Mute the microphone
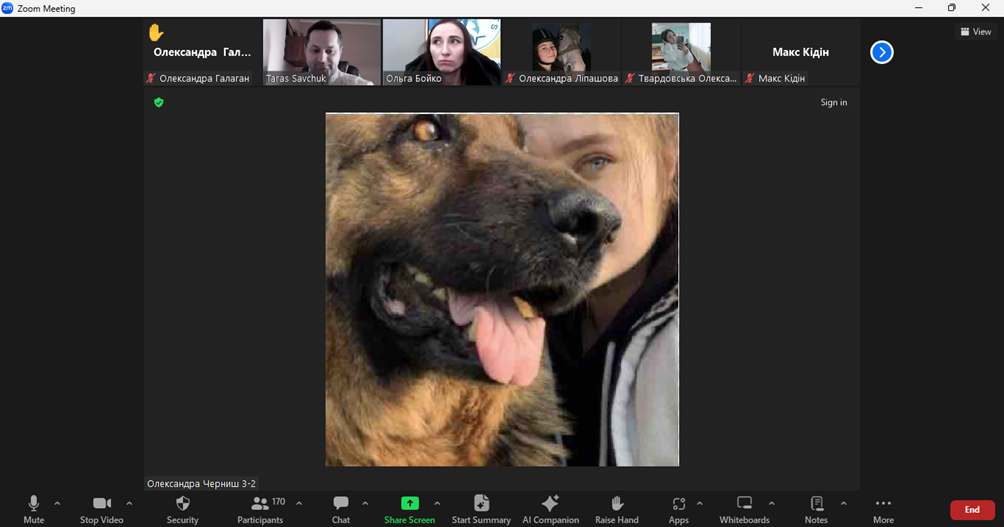Image resolution: width=1004 pixels, height=527 pixels. click(x=34, y=510)
